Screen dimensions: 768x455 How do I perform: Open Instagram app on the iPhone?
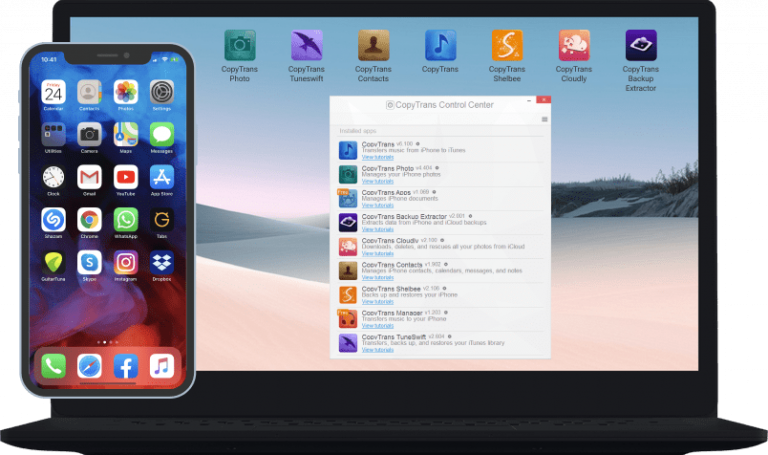[x=126, y=263]
